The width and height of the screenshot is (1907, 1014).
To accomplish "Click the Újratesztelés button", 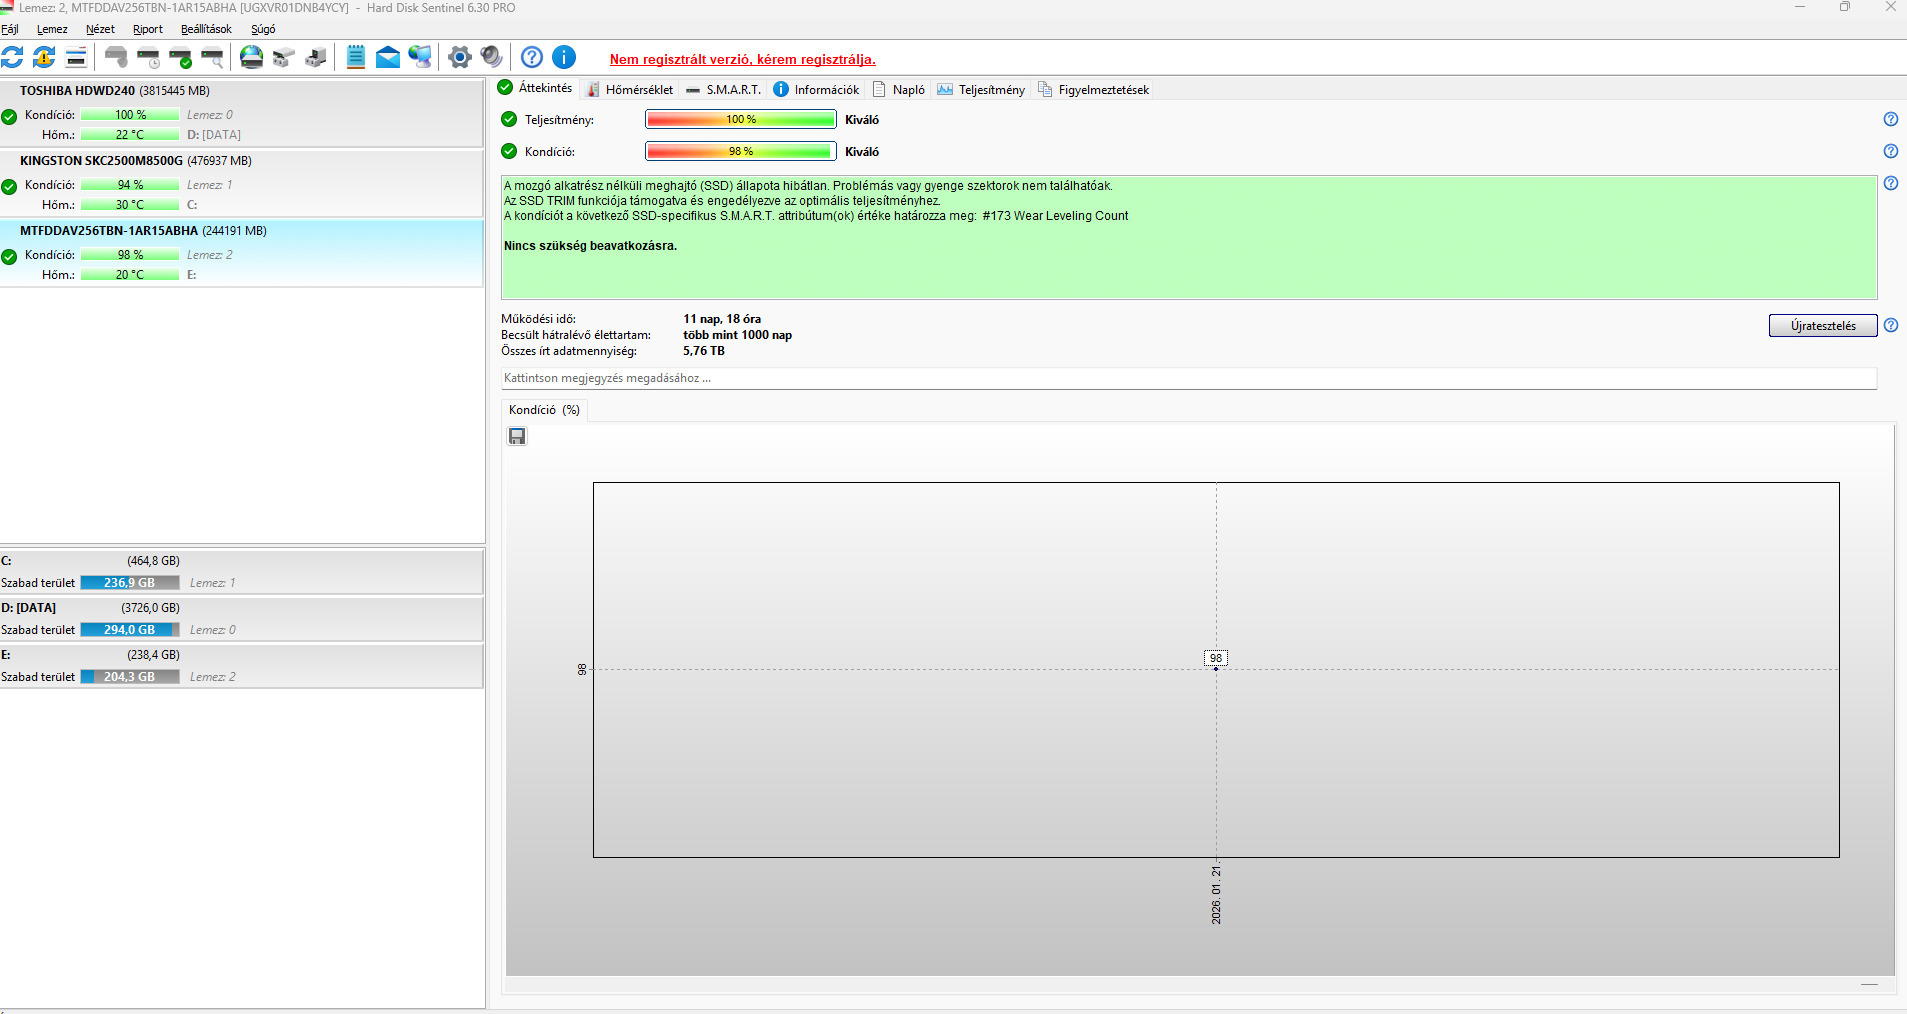I will [1823, 326].
